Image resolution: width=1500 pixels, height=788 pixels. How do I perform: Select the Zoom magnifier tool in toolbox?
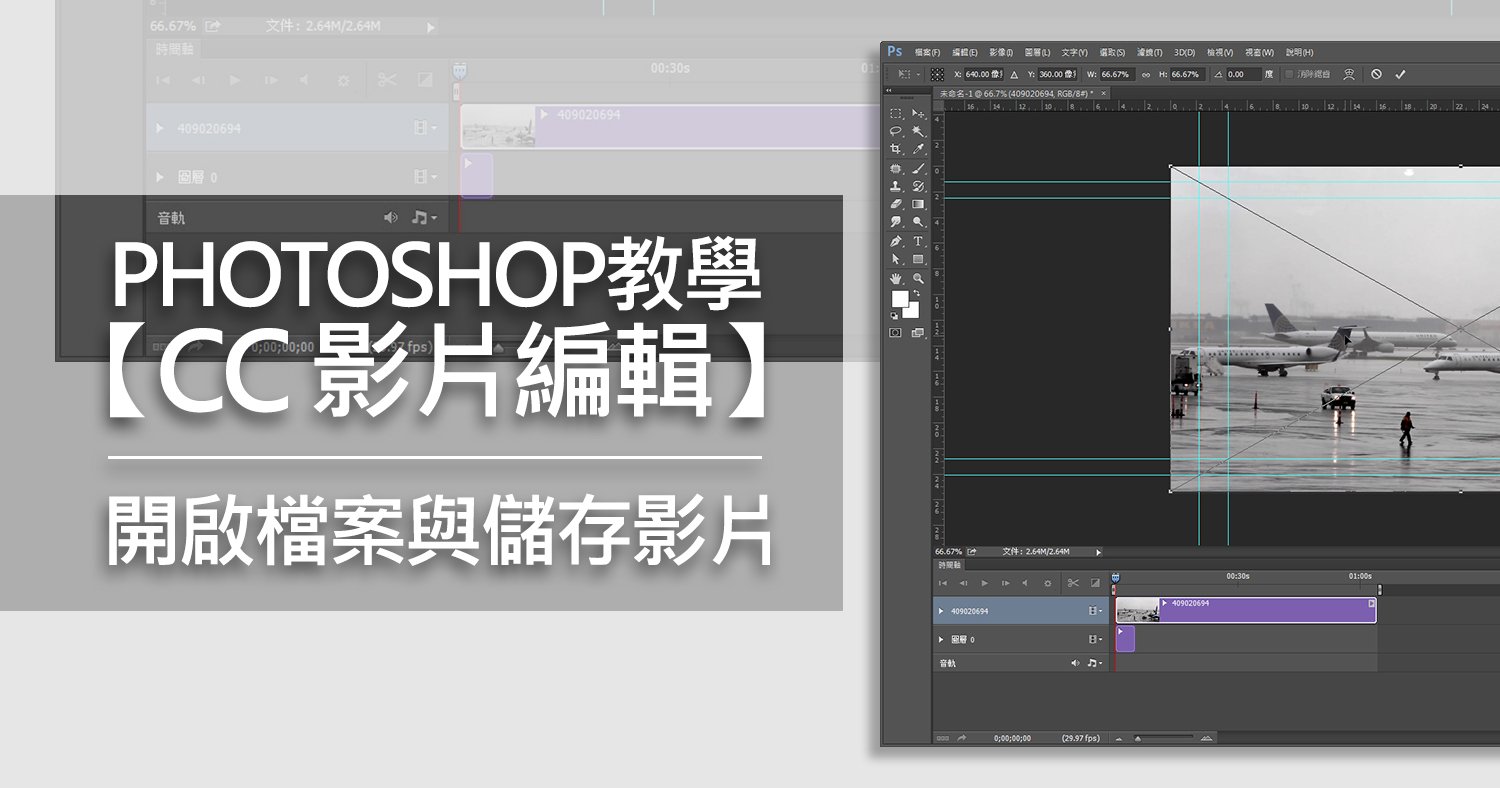pyautogui.click(x=918, y=279)
